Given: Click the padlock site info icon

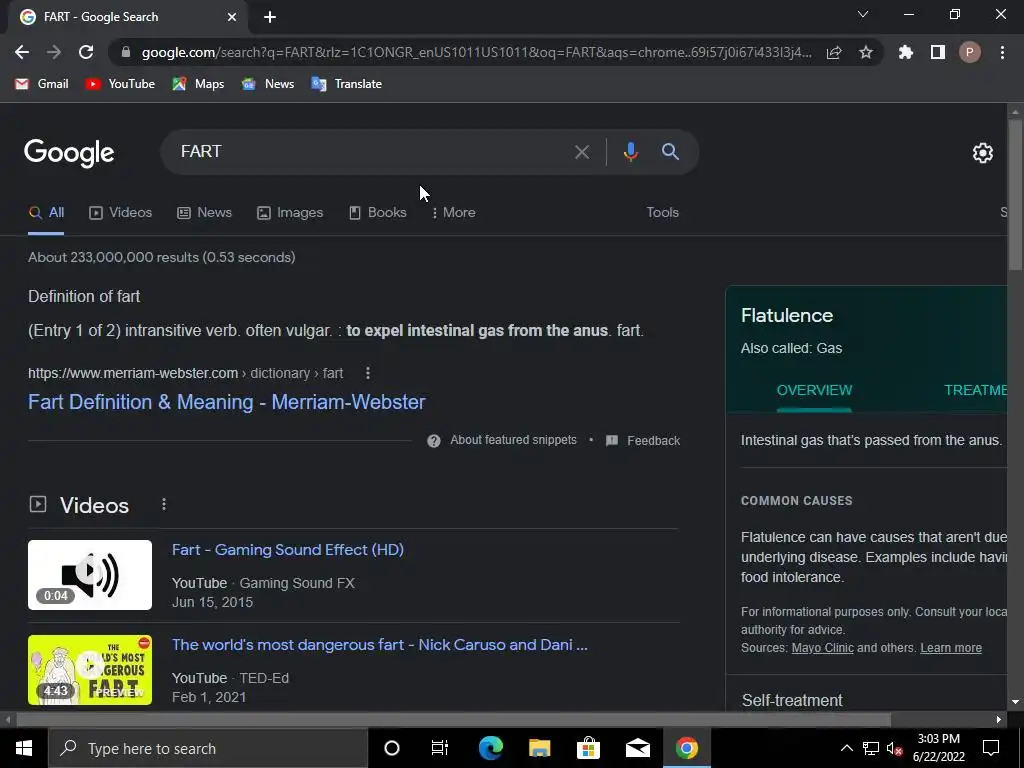Looking at the screenshot, I should point(126,52).
